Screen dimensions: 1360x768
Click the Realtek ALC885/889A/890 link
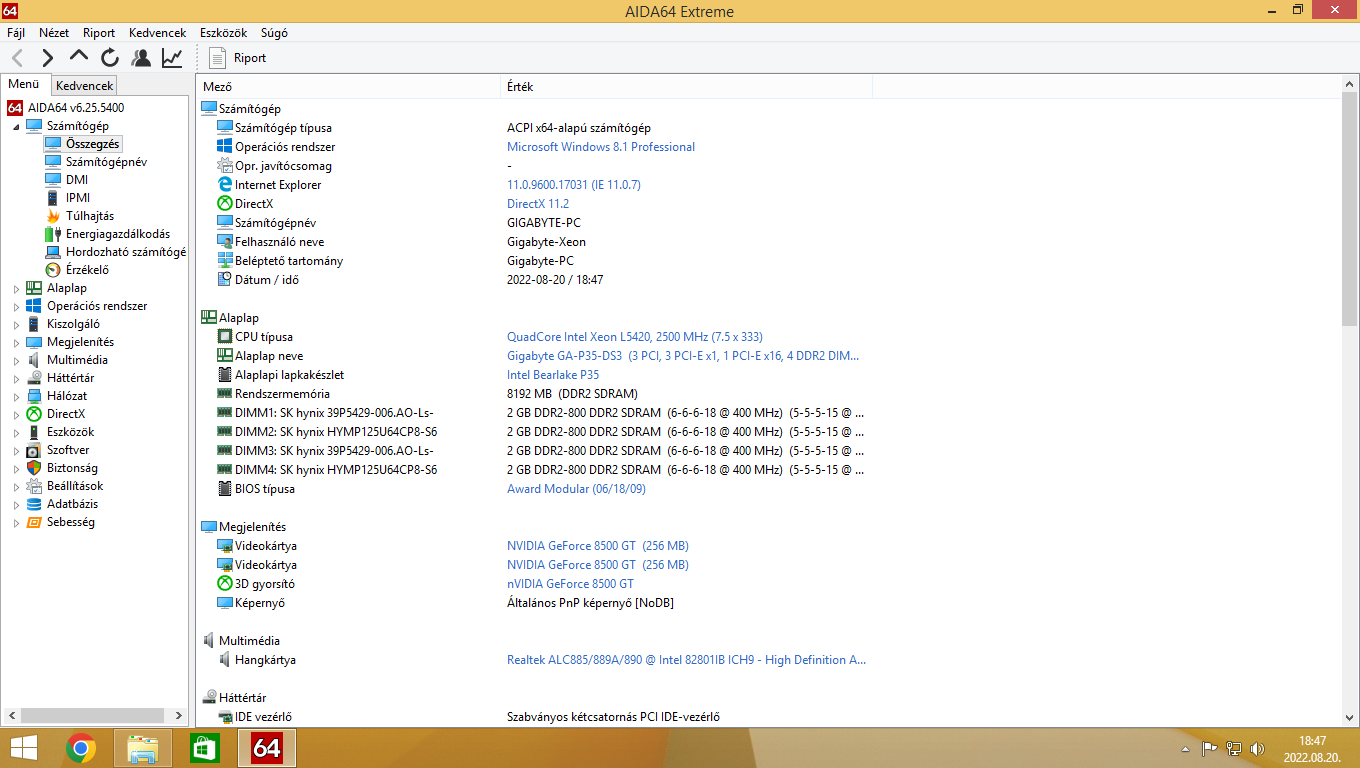click(687, 660)
